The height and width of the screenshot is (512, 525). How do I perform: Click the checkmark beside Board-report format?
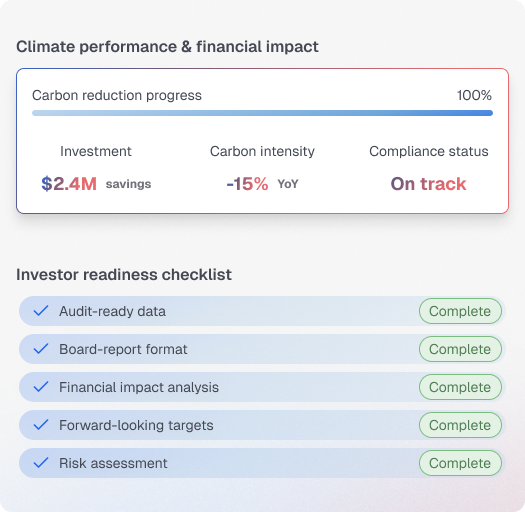(x=41, y=349)
